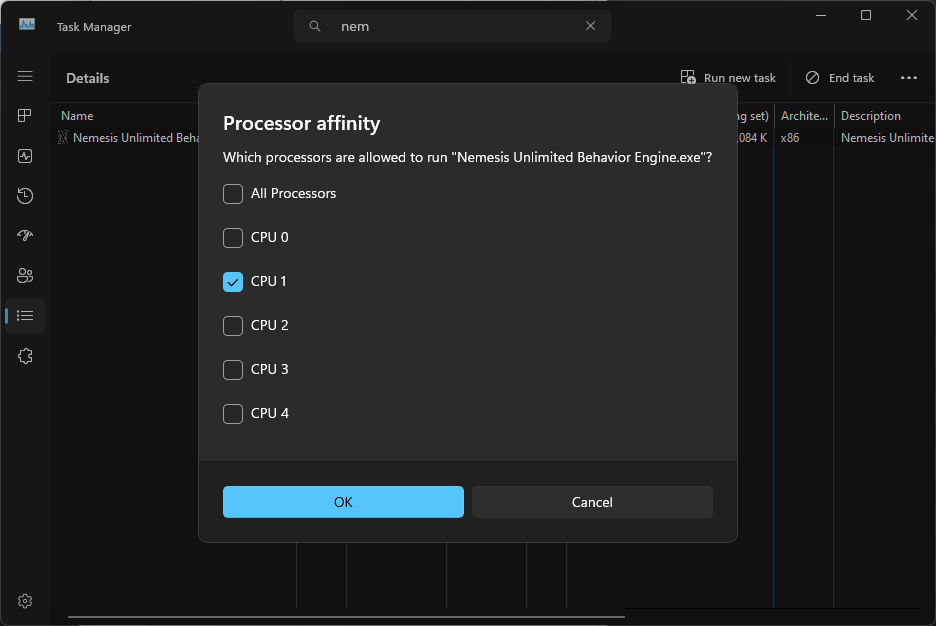Screen dimensions: 936x626
Task: Cancel the Processor affinity dialog
Action: pos(592,502)
